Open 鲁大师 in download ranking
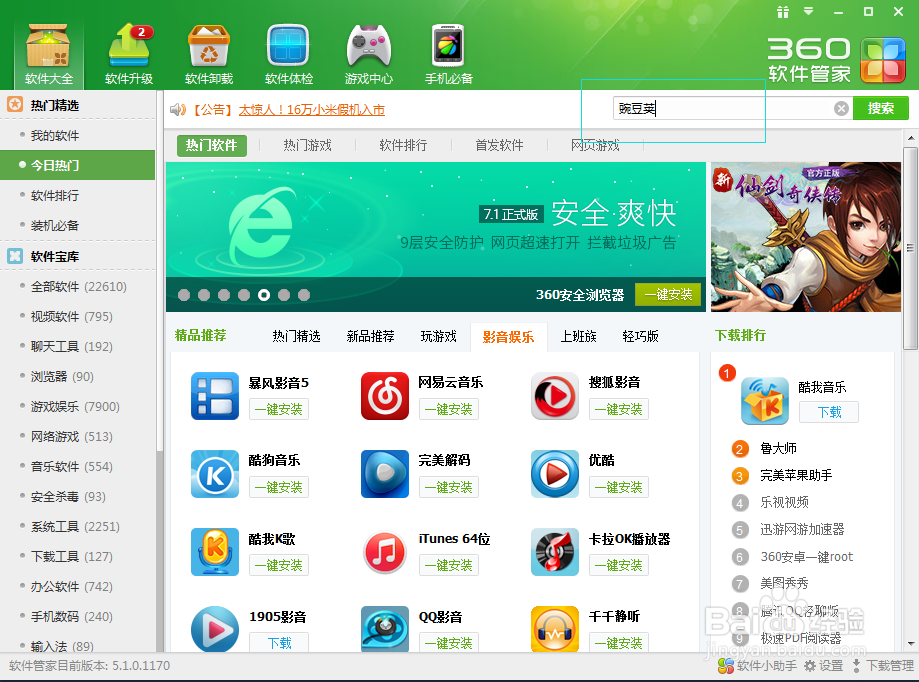Image resolution: width=919 pixels, height=682 pixels. tap(778, 448)
